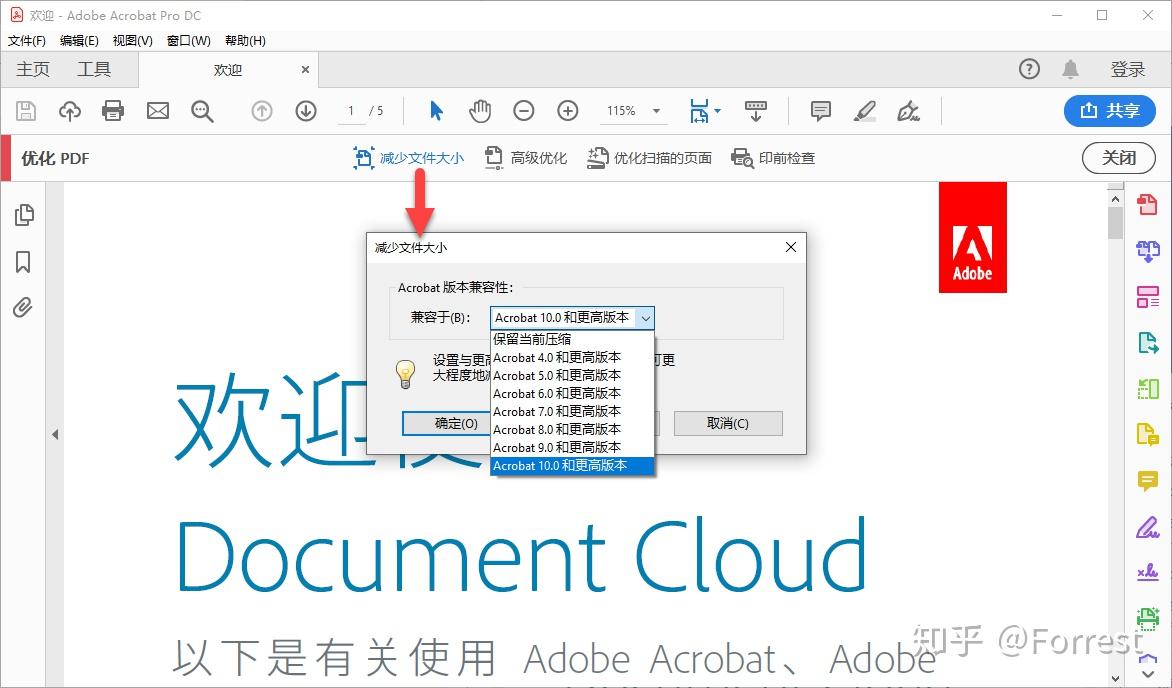
Task: Open the Bookmarks panel
Action: click(x=23, y=262)
